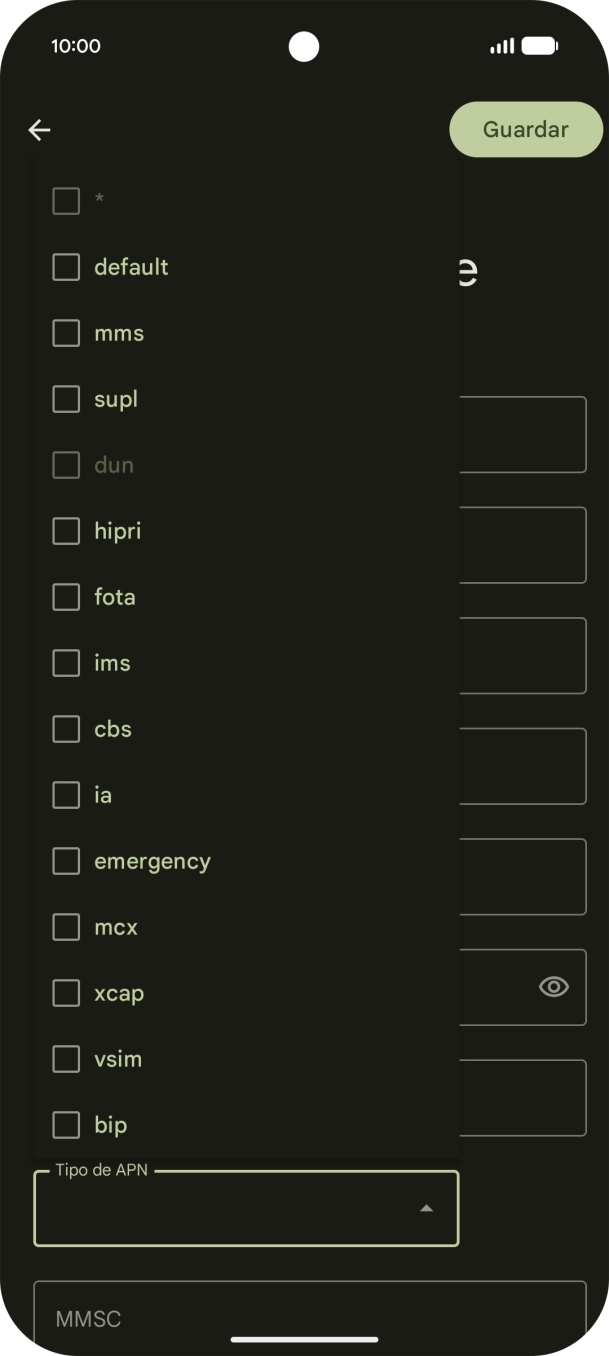Tap the back arrow icon
Image resolution: width=609 pixels, height=1356 pixels.
39,130
